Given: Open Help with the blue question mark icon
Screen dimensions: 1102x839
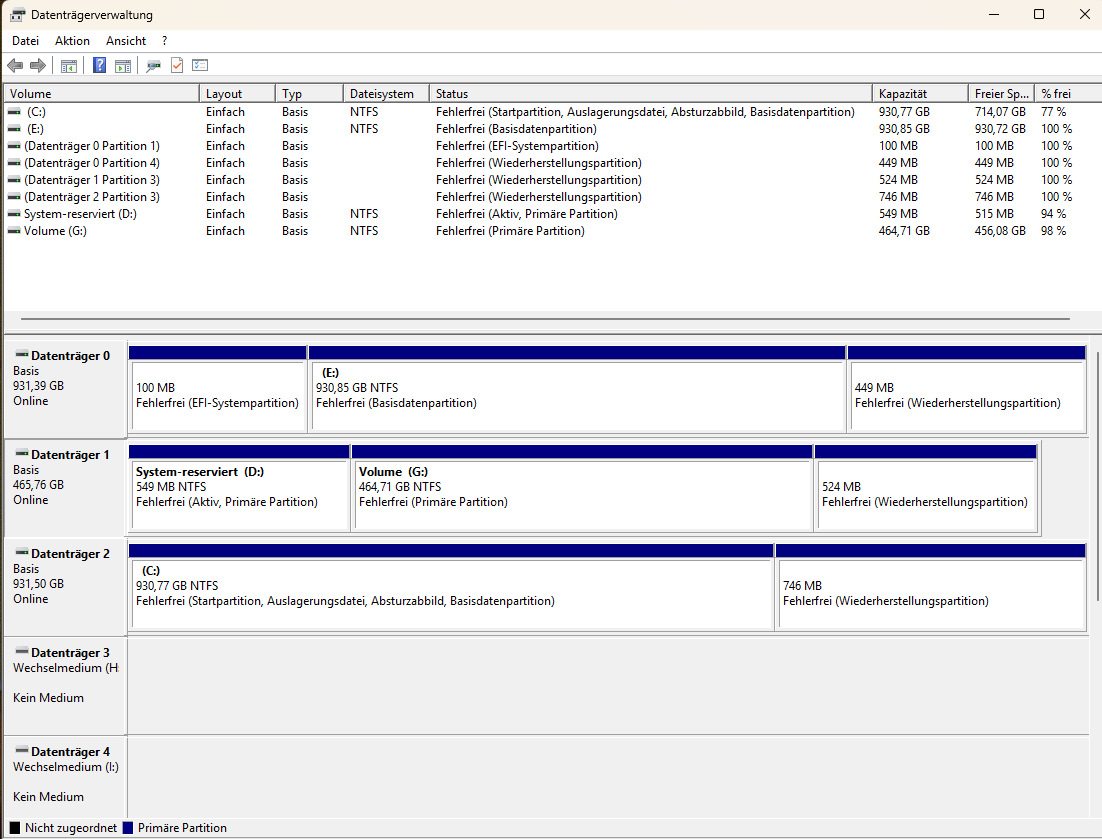Looking at the screenshot, I should (100, 65).
